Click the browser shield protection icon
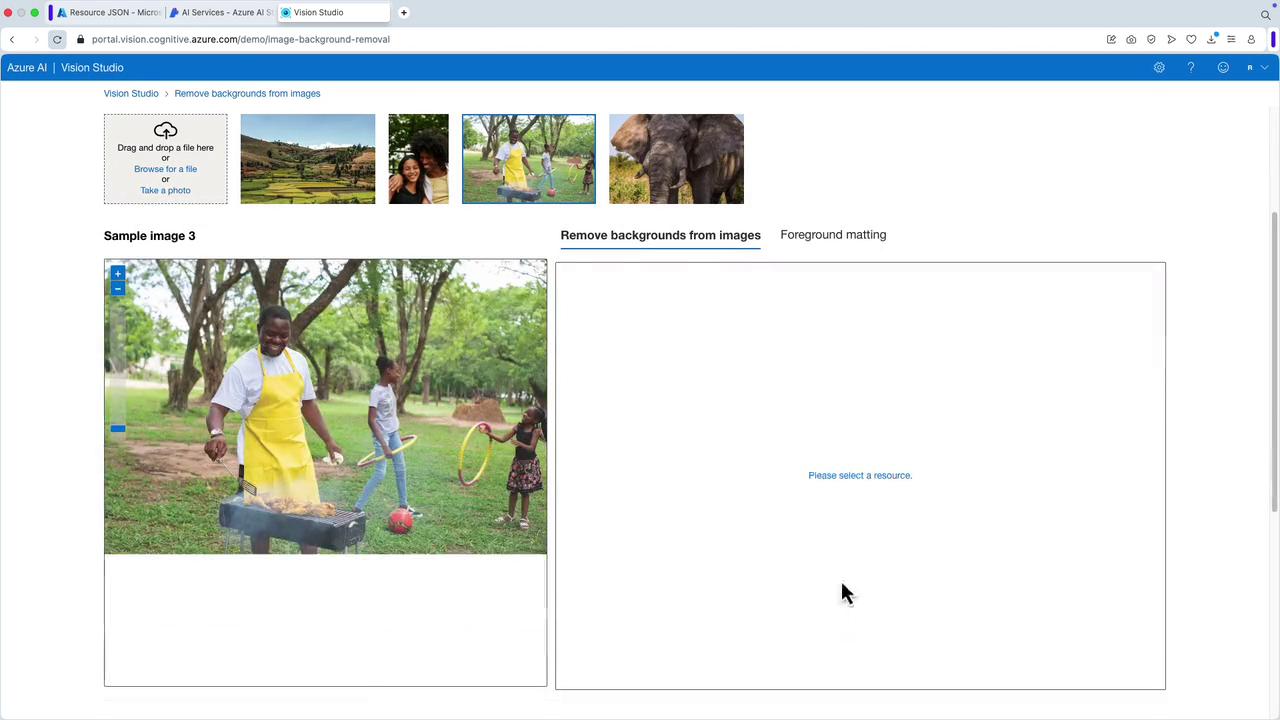Viewport: 1280px width, 720px height. (1151, 40)
